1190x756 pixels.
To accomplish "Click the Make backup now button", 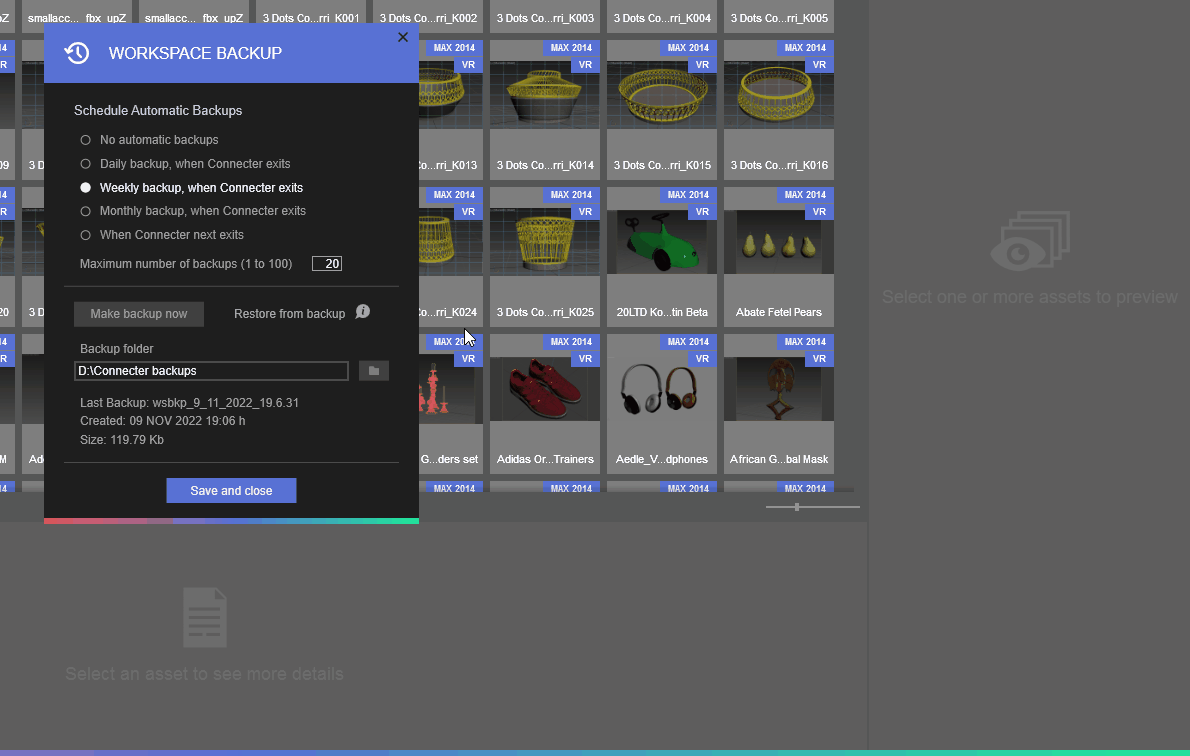I will point(139,314).
